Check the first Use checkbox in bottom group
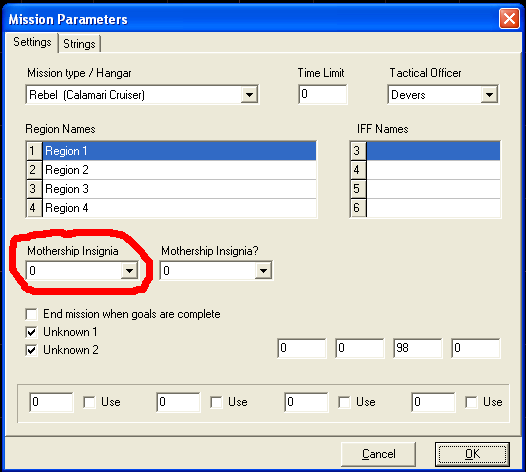 (x=89, y=402)
